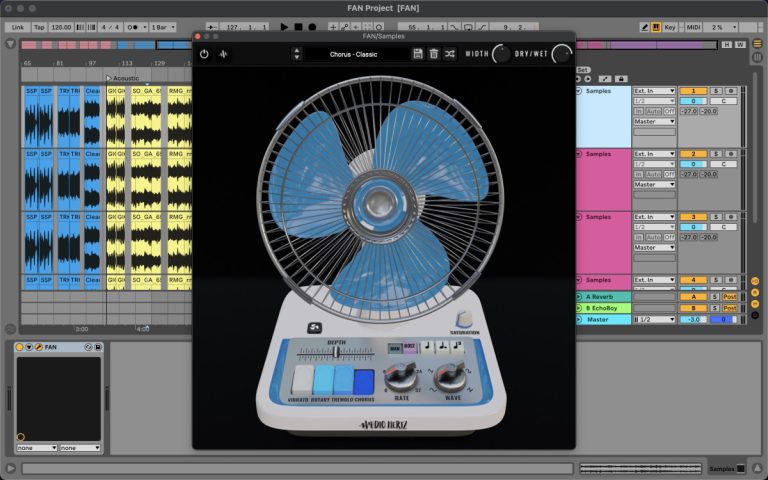The width and height of the screenshot is (768, 480).
Task: Start playback in Ableton transport
Action: (284, 27)
